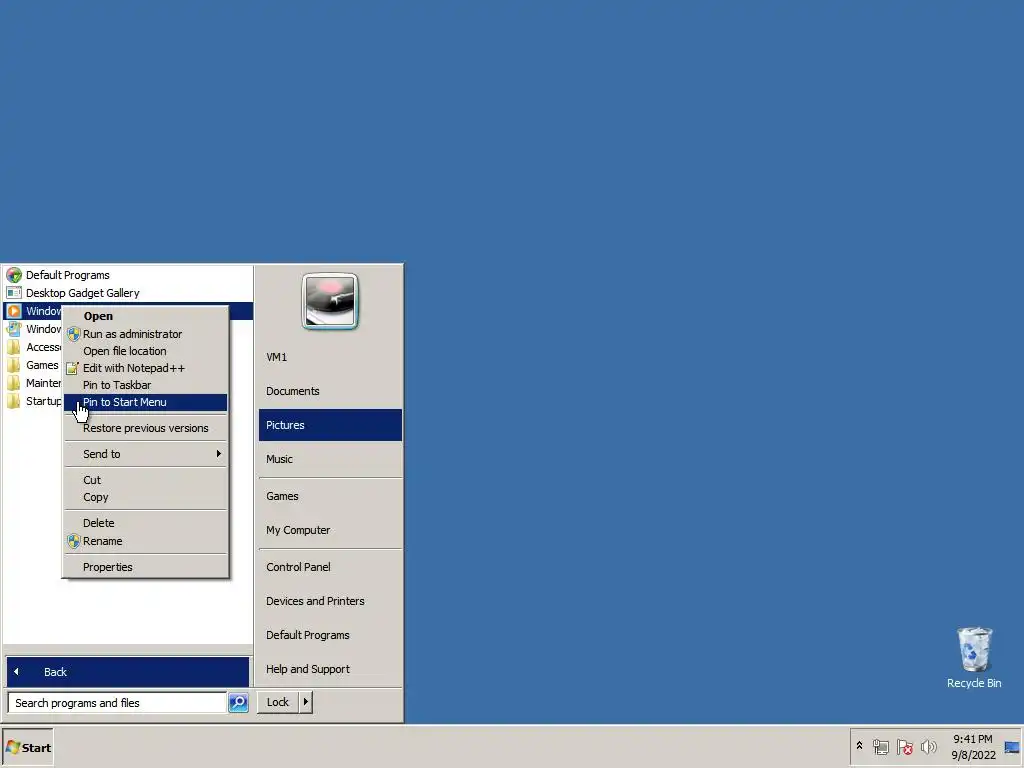Click the Lock button
Image resolution: width=1024 pixels, height=768 pixels.
tap(278, 702)
